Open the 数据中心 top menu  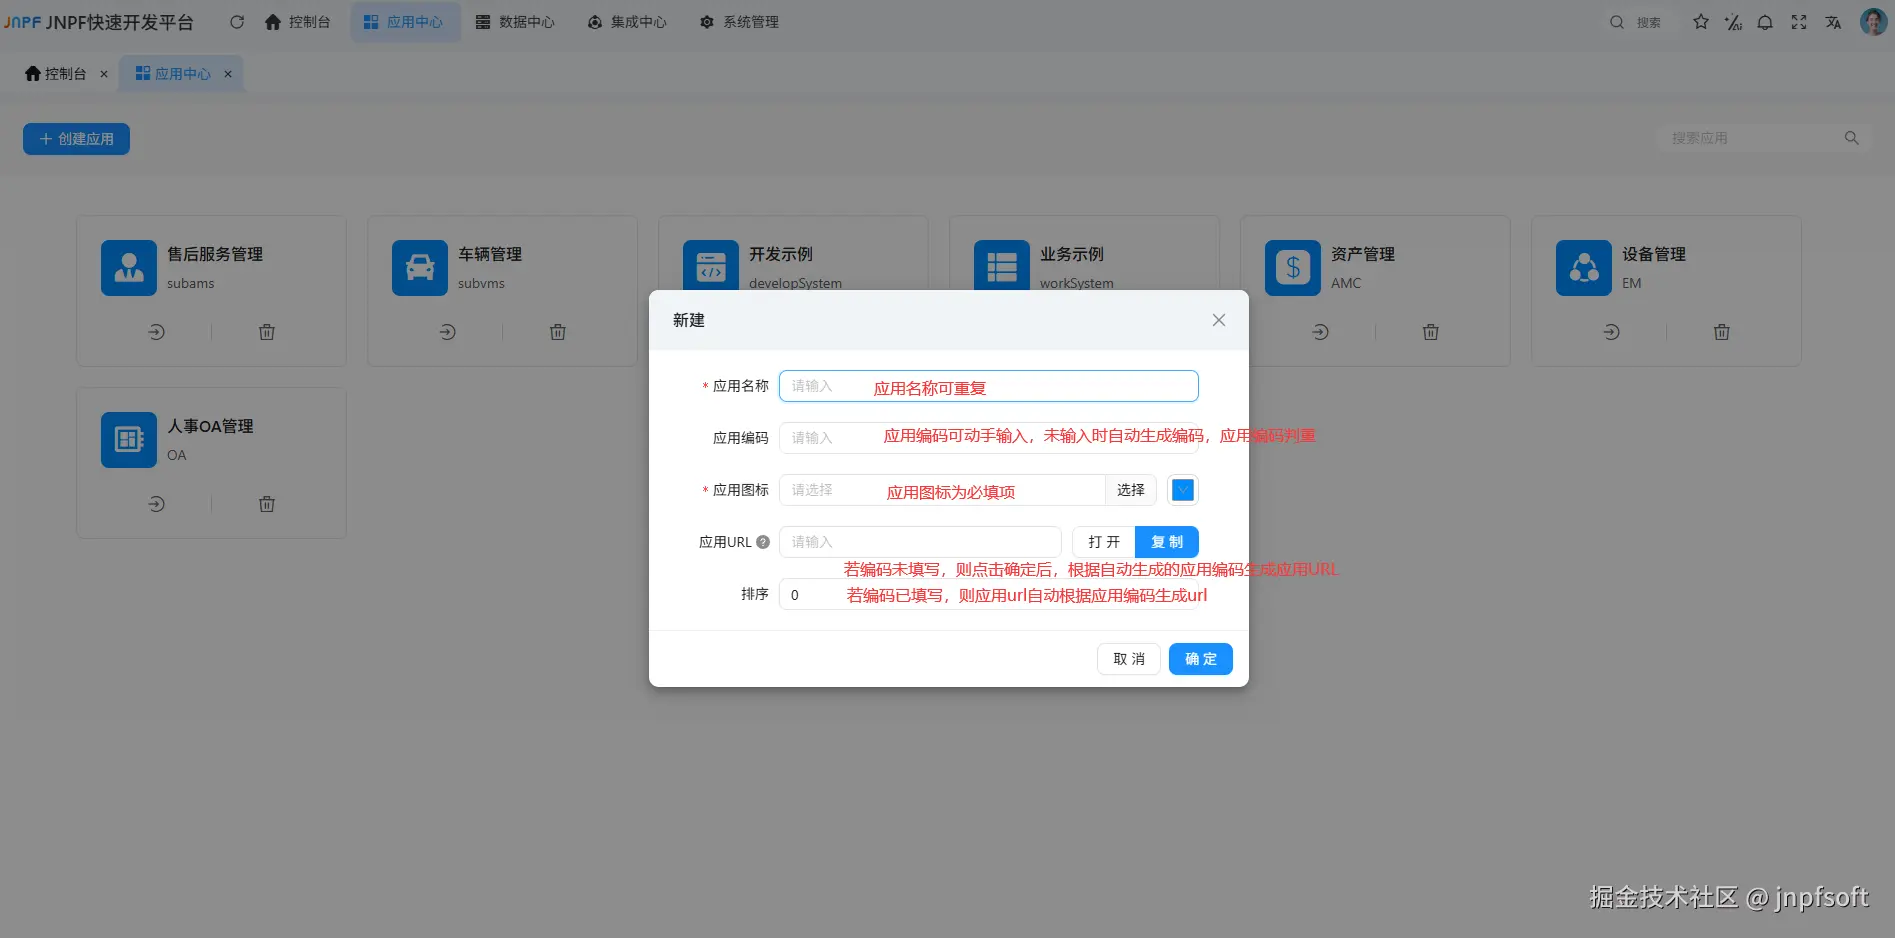click(515, 22)
